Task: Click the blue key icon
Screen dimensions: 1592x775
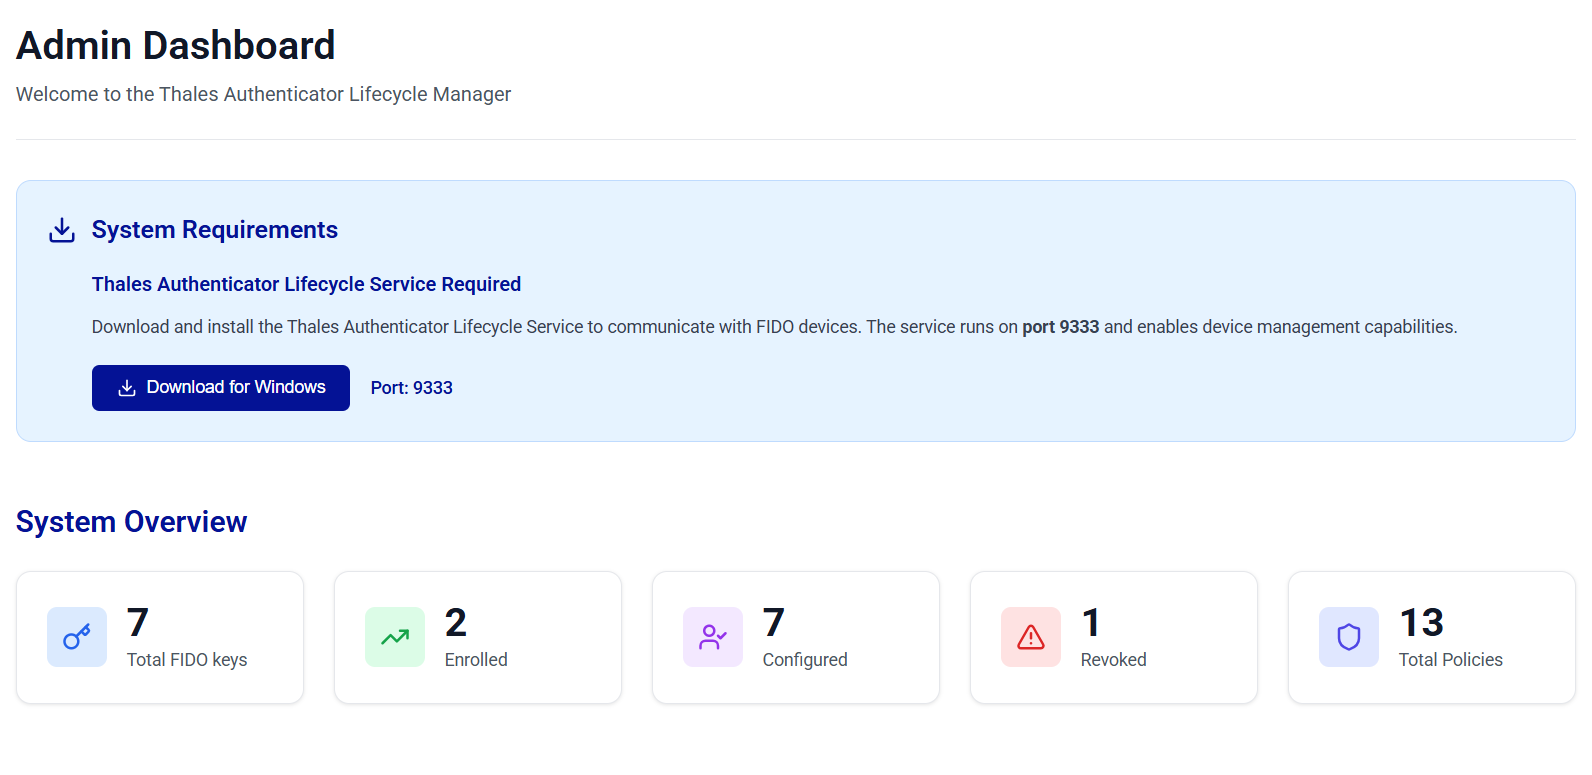Action: tap(77, 637)
